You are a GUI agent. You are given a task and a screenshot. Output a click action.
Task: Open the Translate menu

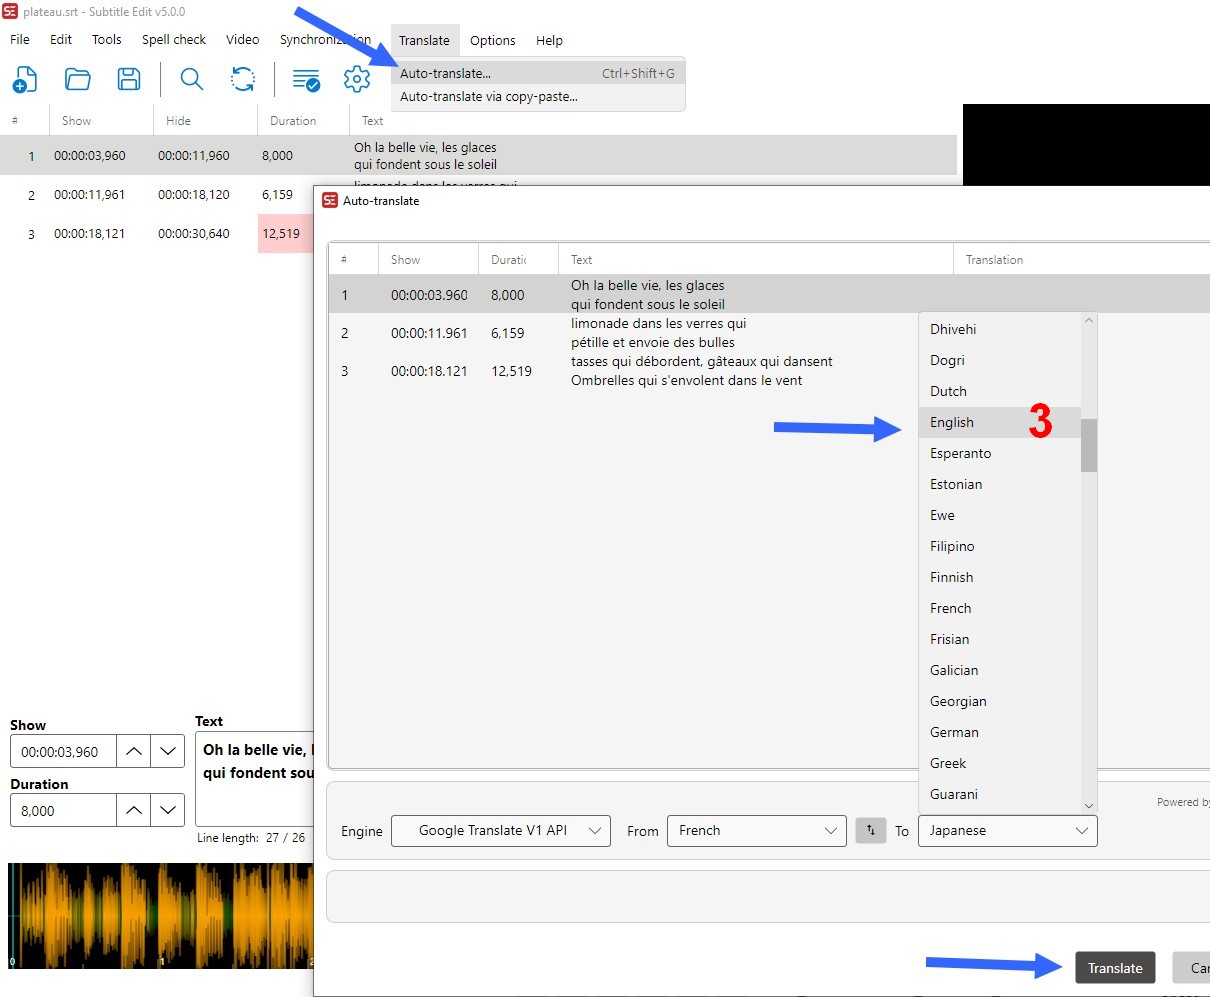point(424,40)
